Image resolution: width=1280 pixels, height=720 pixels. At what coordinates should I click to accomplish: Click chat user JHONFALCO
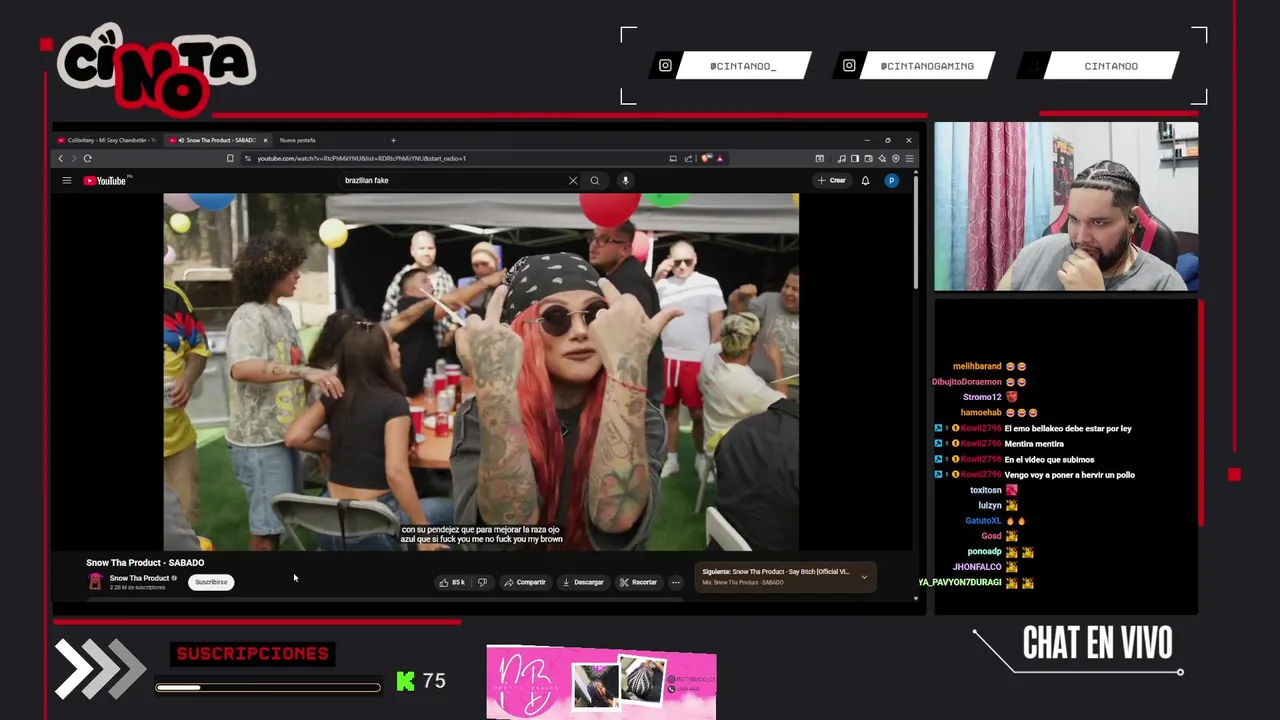click(977, 567)
